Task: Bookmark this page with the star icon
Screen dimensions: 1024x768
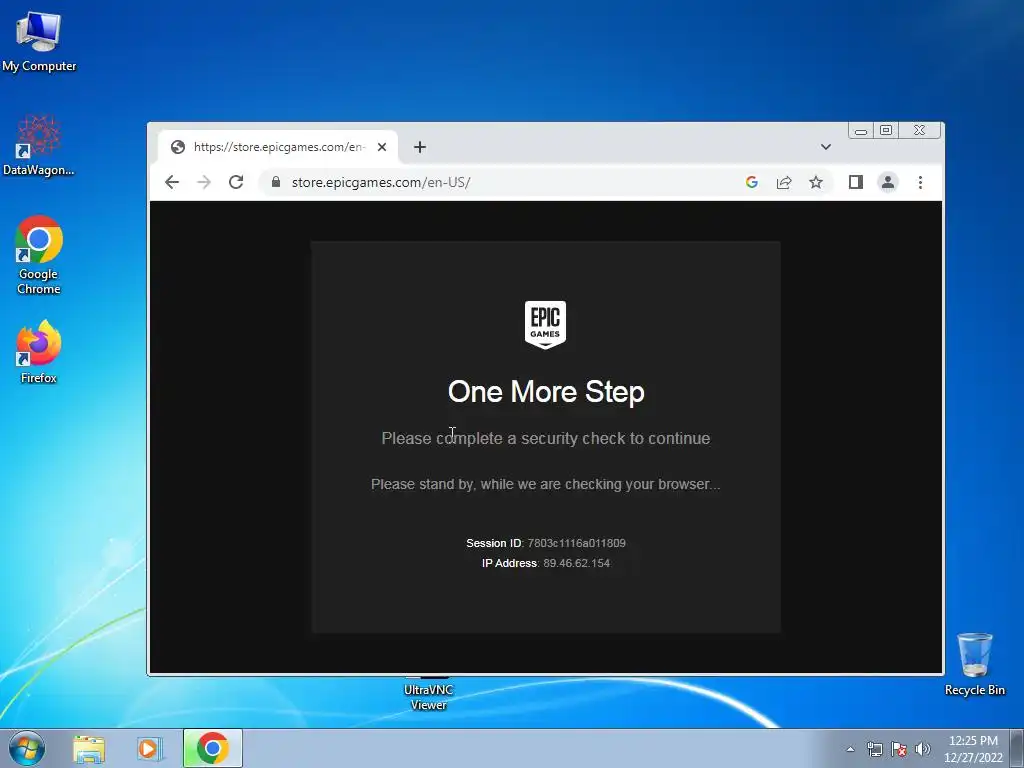Action: coord(816,182)
